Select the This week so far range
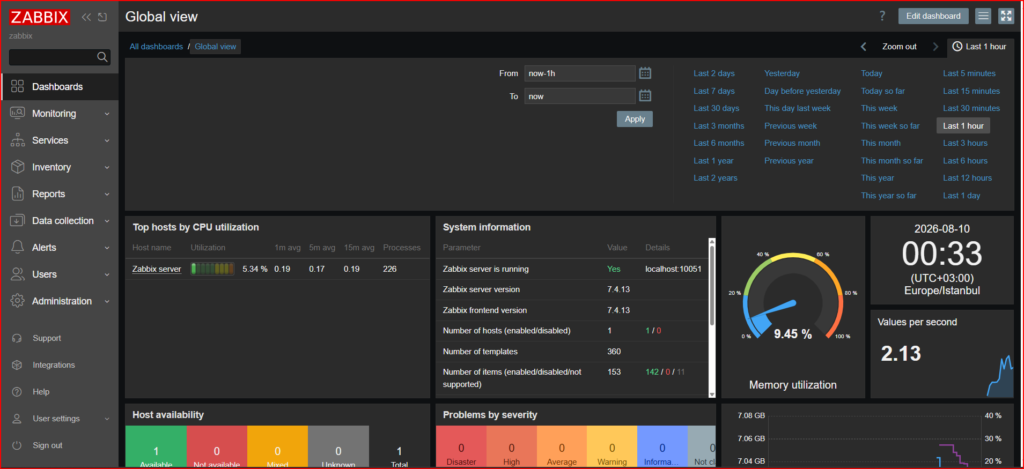This screenshot has height=469, width=1024. click(x=890, y=125)
